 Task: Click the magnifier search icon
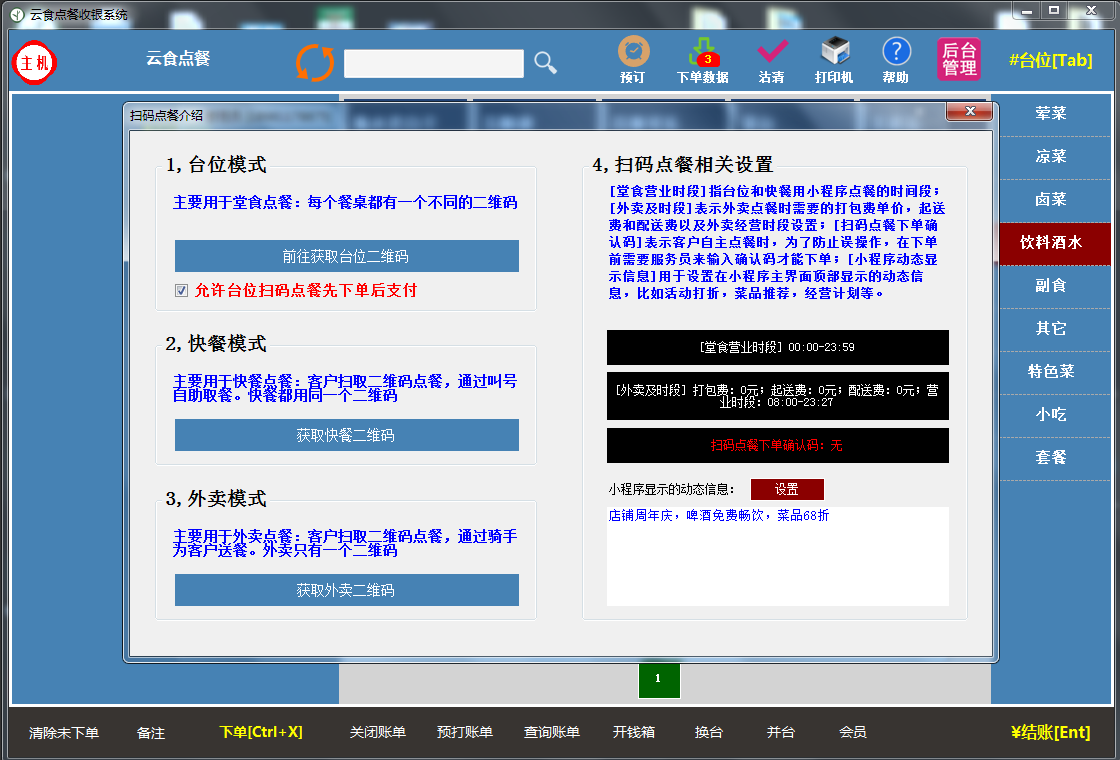coord(545,63)
